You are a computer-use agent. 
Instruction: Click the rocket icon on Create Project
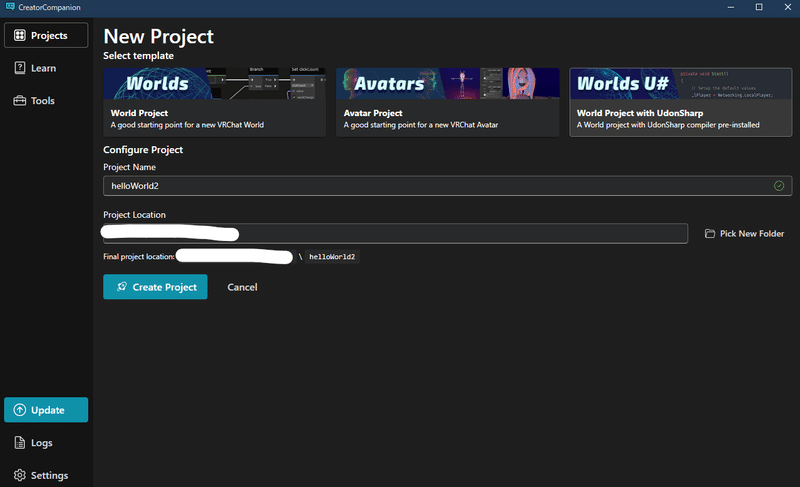pyautogui.click(x=122, y=287)
